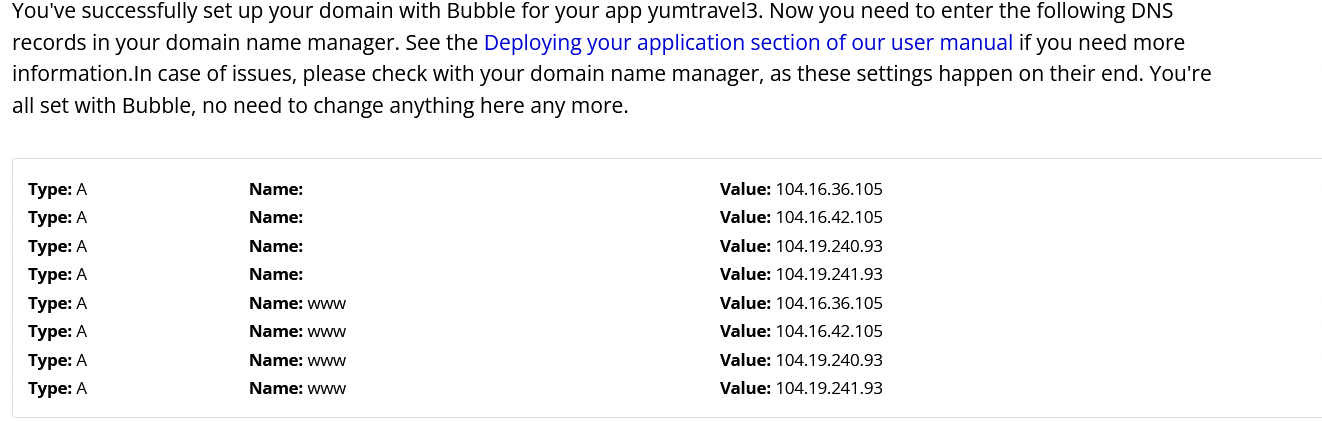The image size is (1322, 422).
Task: Click the www record's 104.16.42.105 value
Action: pos(828,331)
